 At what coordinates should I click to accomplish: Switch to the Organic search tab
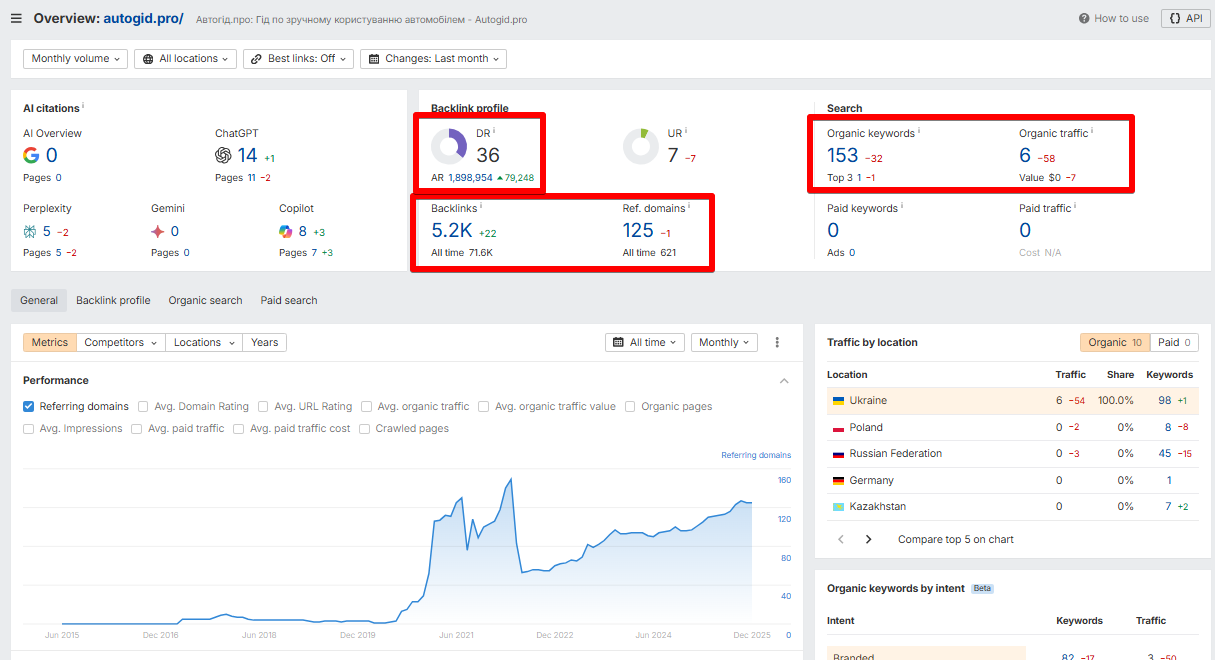point(205,300)
